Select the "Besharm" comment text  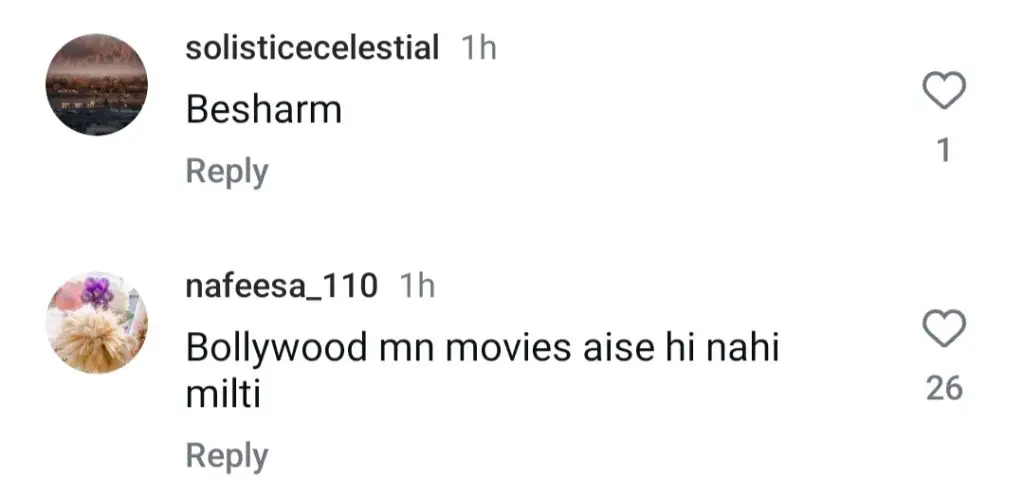[x=264, y=110]
